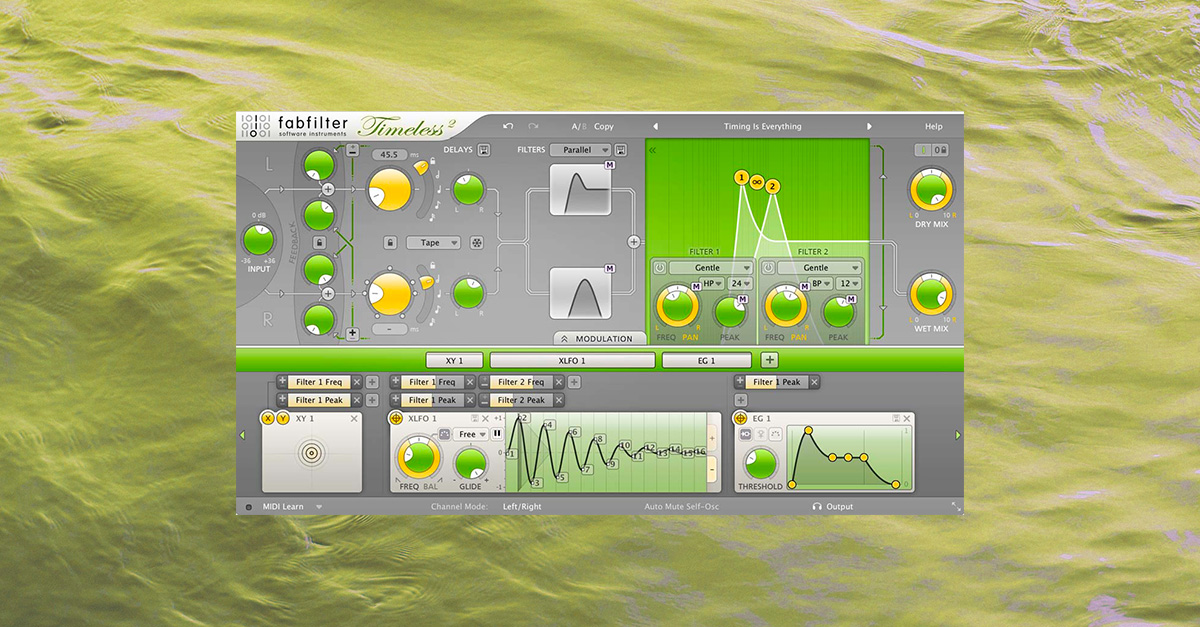
Task: Click the WET MIX knob
Action: click(931, 294)
